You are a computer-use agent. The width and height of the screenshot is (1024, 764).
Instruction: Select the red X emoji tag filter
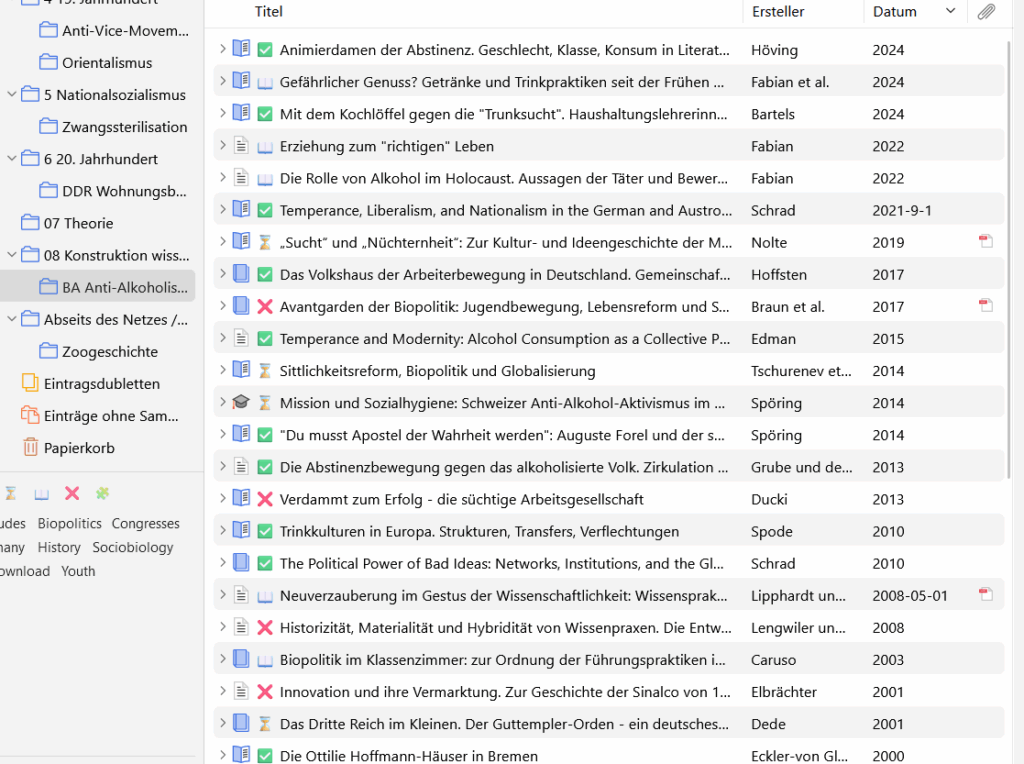pyautogui.click(x=72, y=493)
